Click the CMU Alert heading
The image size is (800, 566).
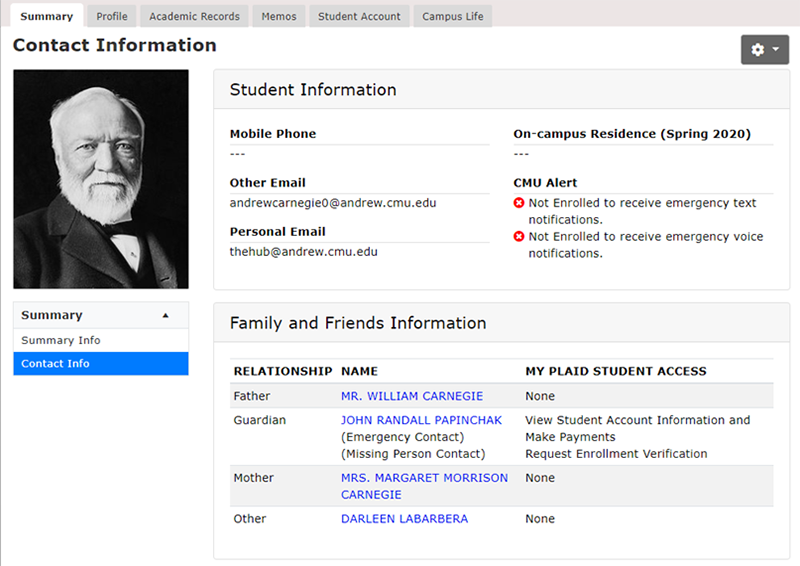tap(545, 183)
